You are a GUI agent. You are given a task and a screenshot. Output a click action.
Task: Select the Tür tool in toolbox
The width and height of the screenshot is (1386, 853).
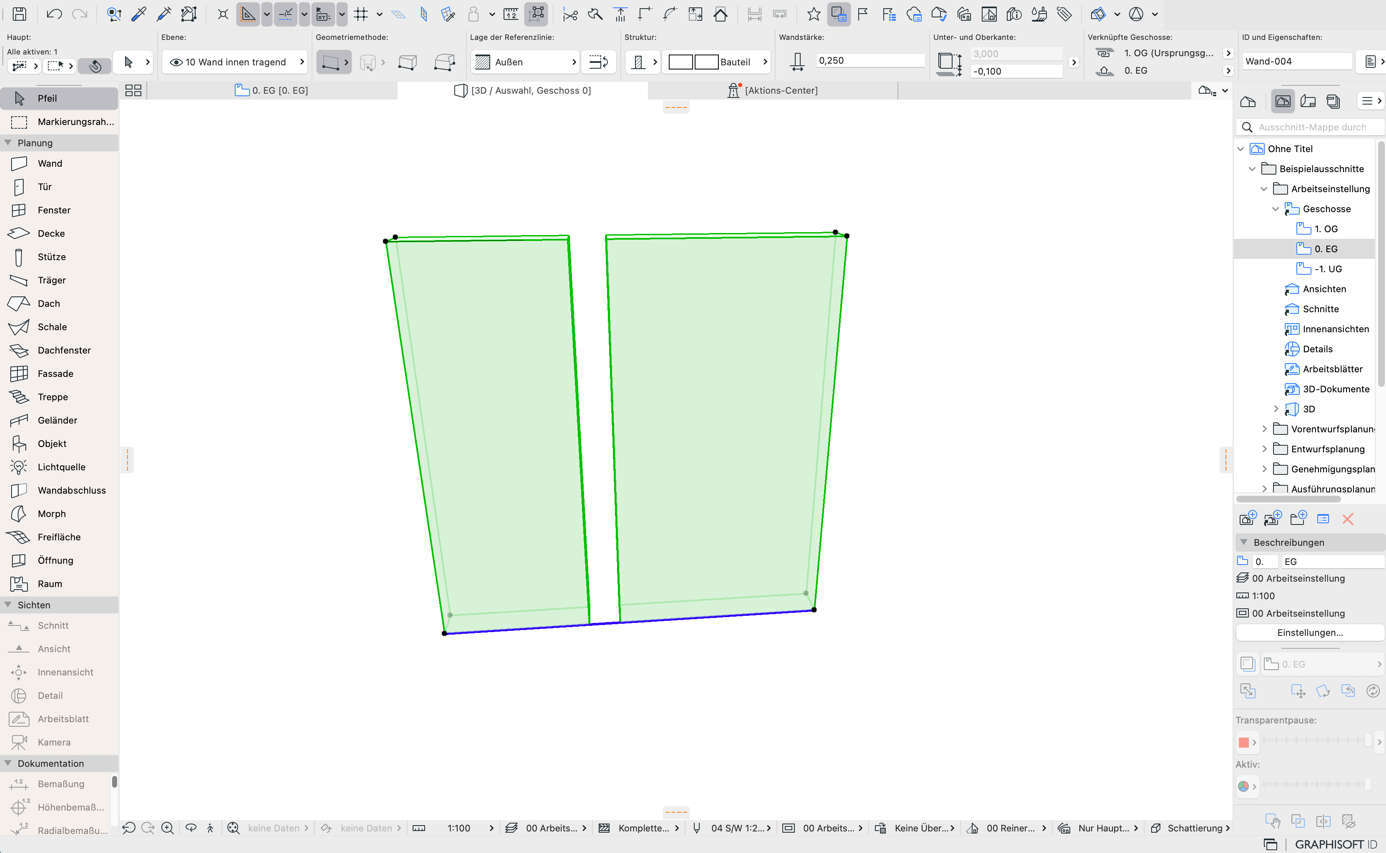pos(59,187)
